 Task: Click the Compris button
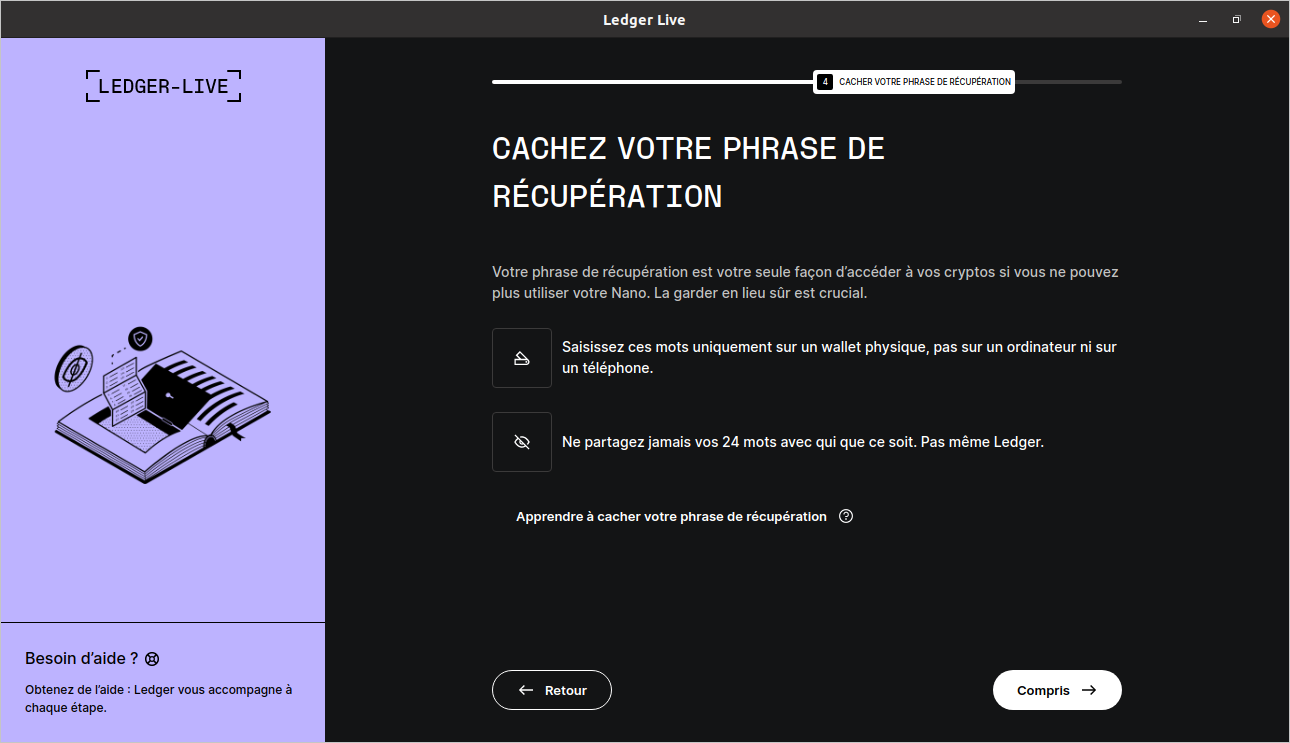pyautogui.click(x=1057, y=690)
